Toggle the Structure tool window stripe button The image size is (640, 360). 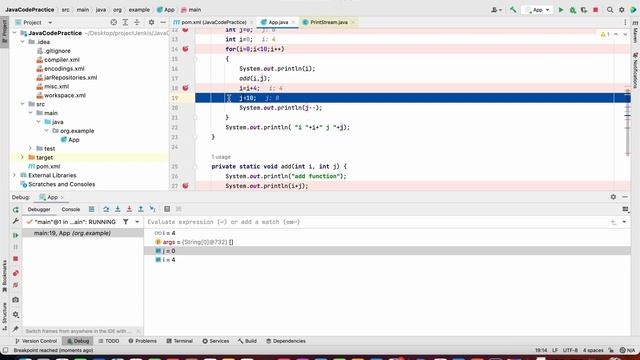4,316
